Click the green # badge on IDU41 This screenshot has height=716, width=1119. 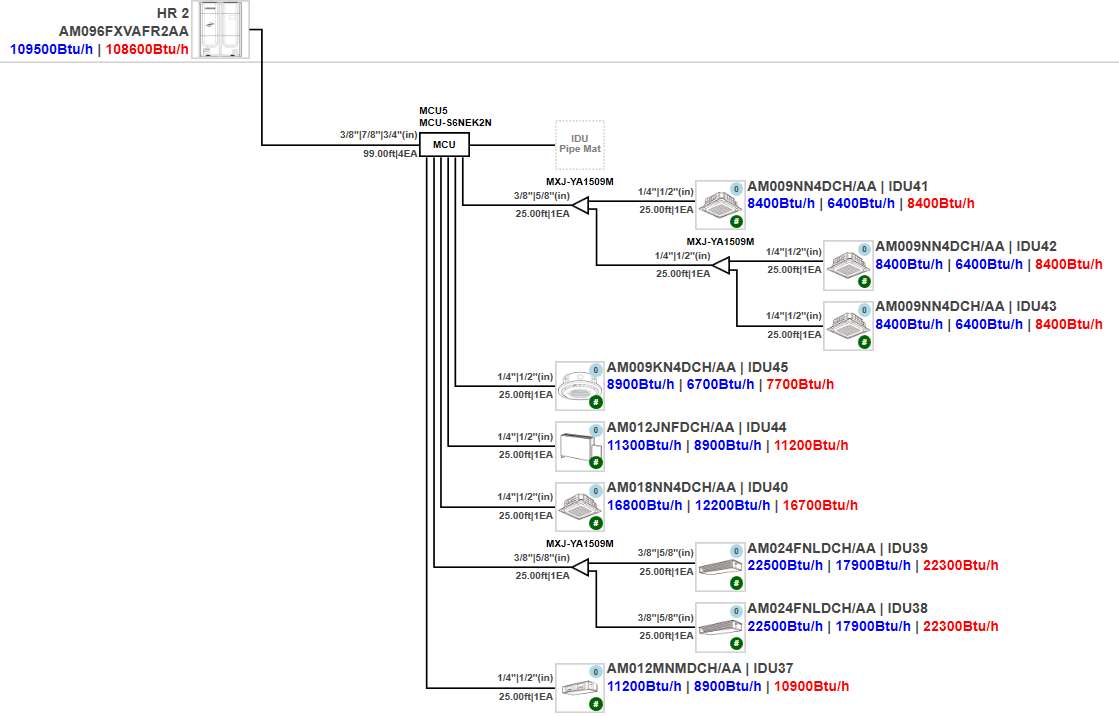[x=736, y=222]
